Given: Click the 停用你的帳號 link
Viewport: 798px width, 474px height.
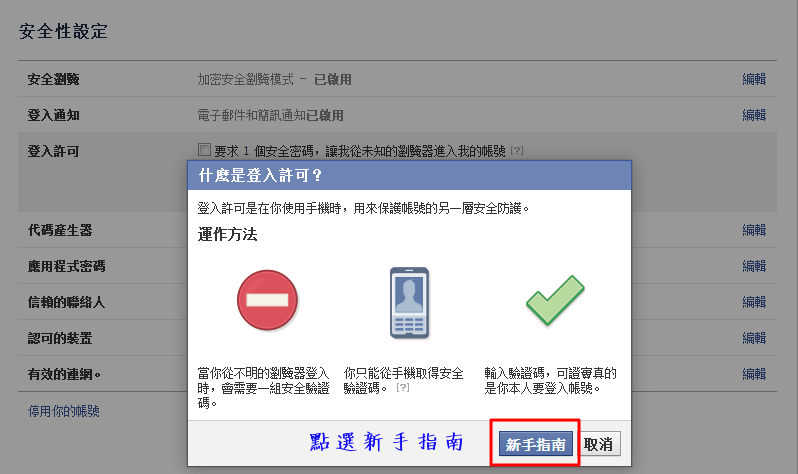Looking at the screenshot, I should (64, 411).
